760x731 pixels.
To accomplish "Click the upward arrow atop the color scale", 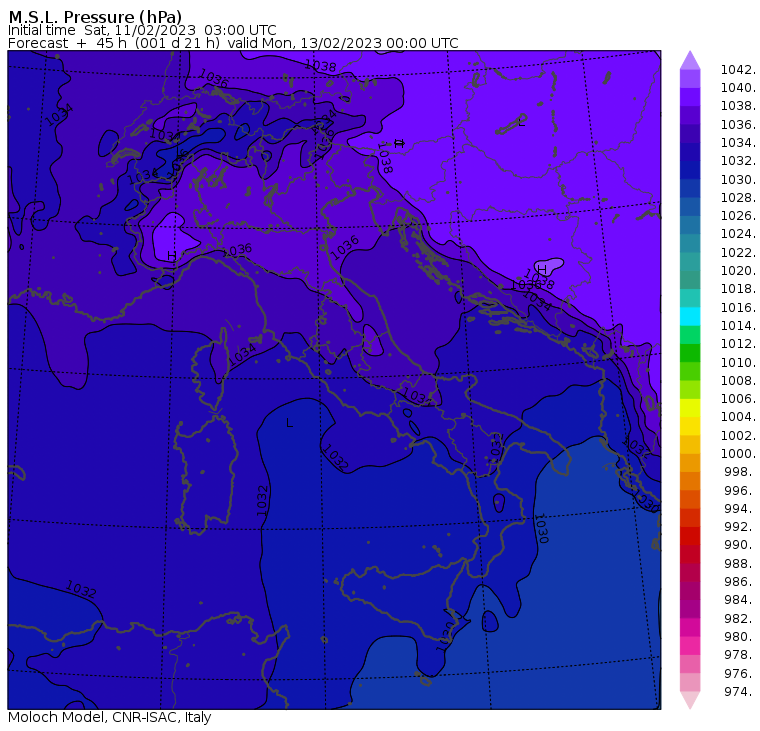I will pyautogui.click(x=690, y=60).
